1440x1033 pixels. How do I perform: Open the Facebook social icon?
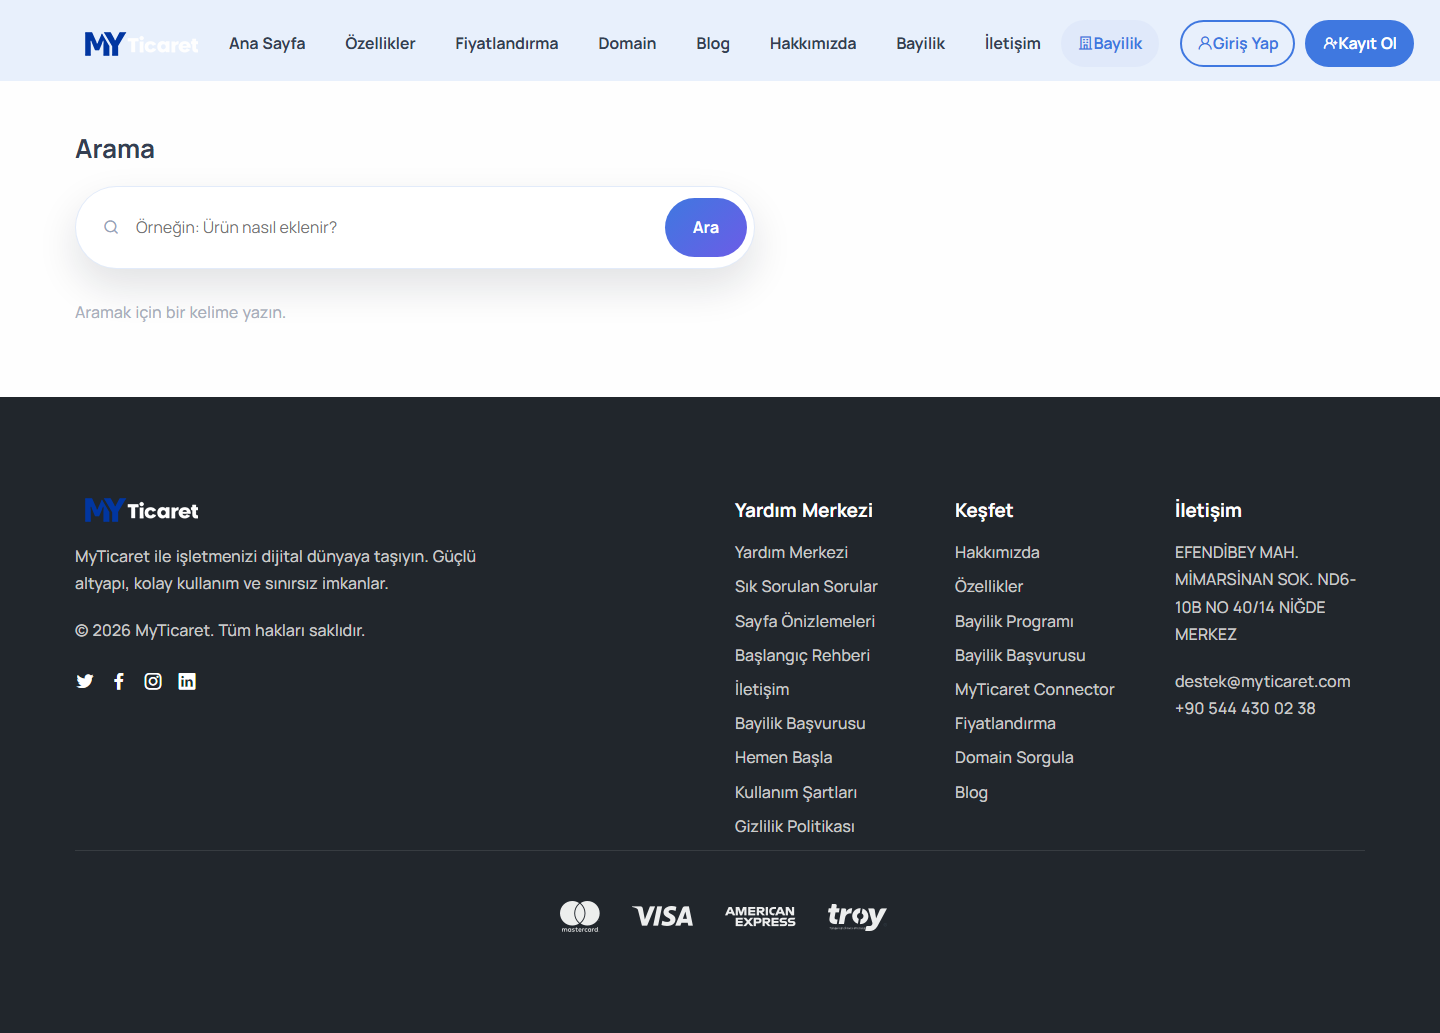click(x=119, y=681)
